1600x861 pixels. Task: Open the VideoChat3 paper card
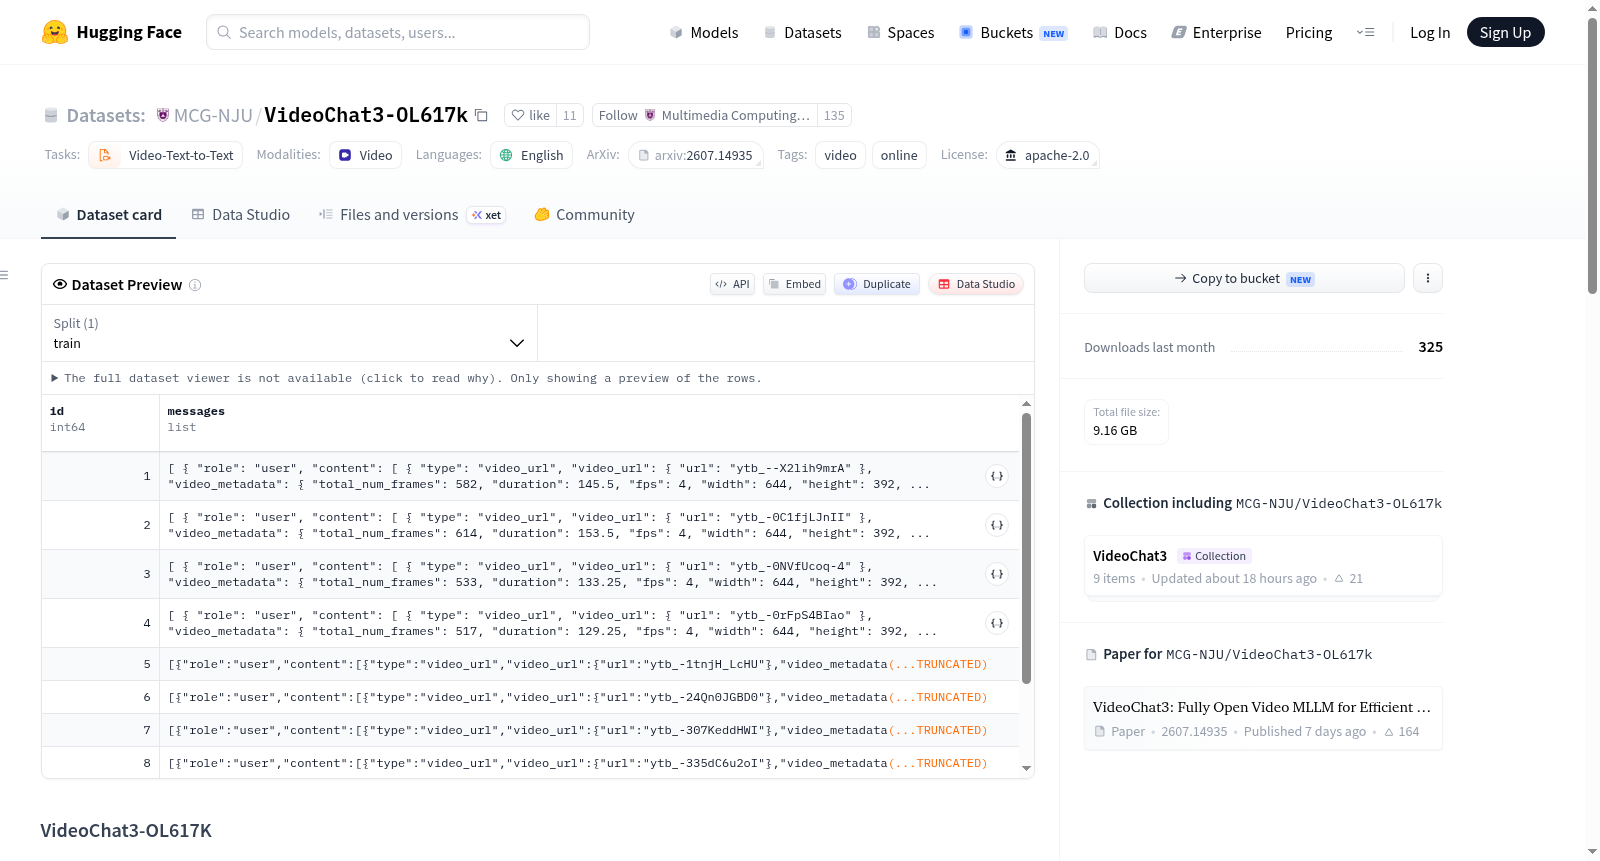coord(1263,718)
